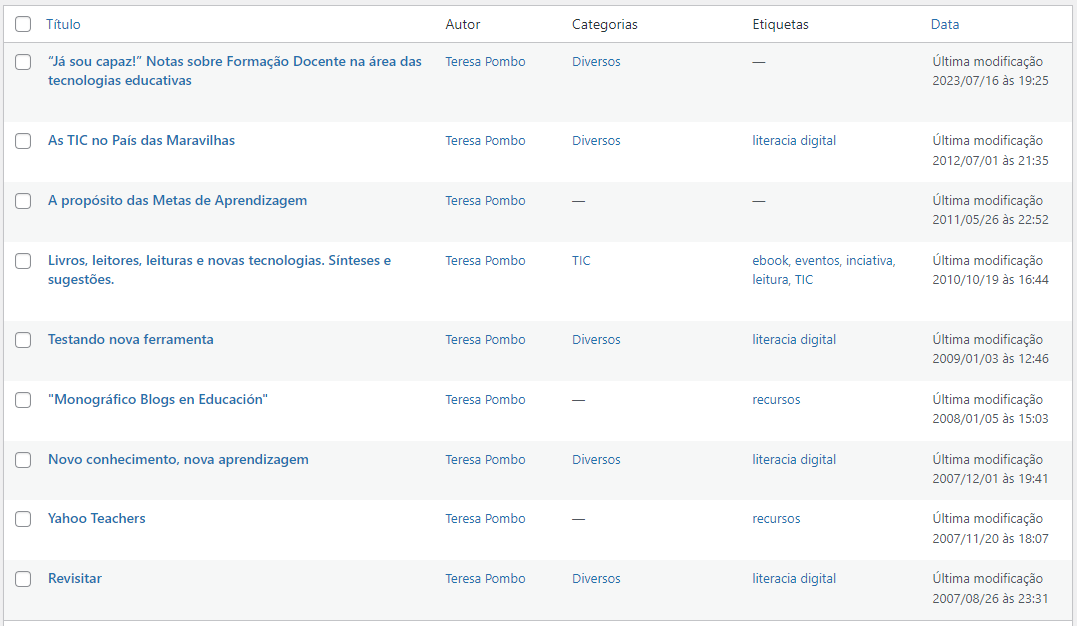The width and height of the screenshot is (1077, 626).
Task: Check the Yahoo Teachers post checkbox
Action: click(23, 519)
